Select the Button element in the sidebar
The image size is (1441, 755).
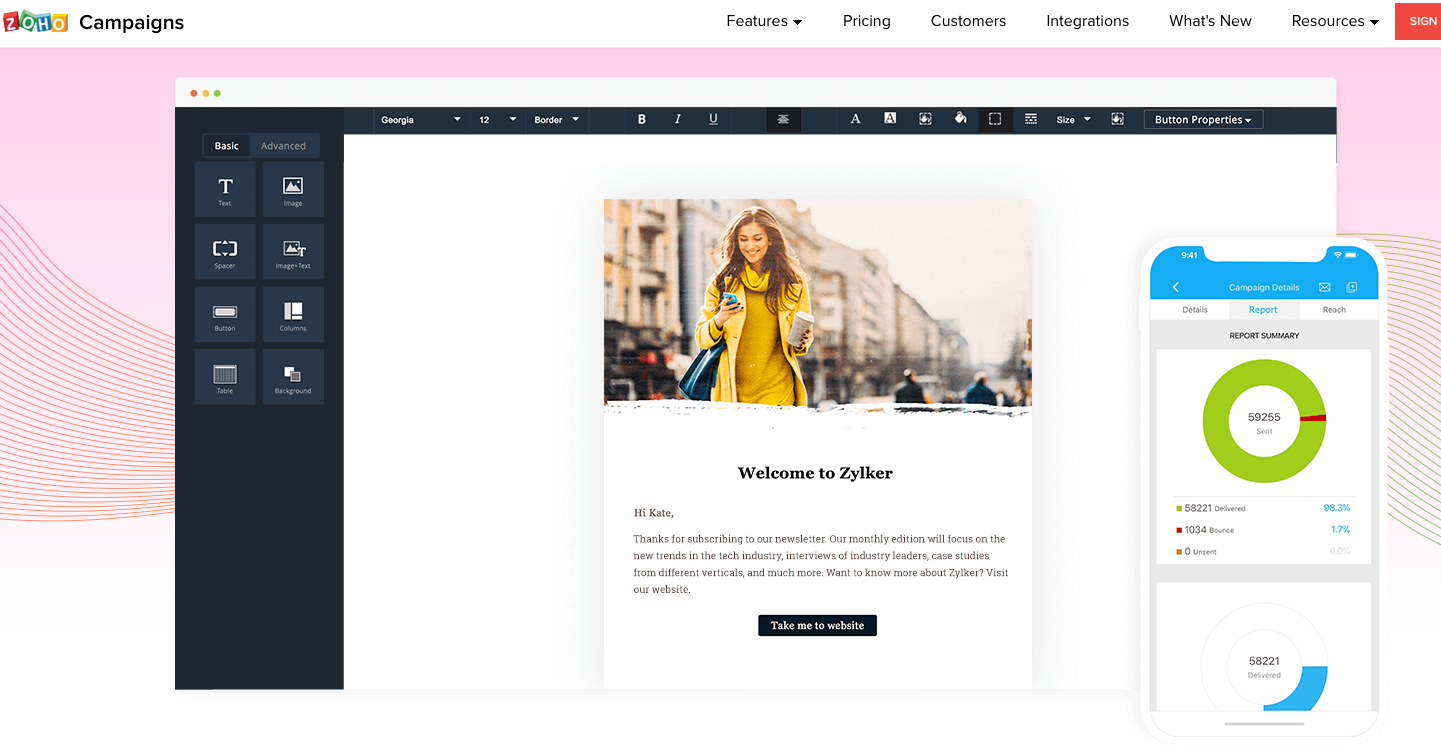point(225,313)
